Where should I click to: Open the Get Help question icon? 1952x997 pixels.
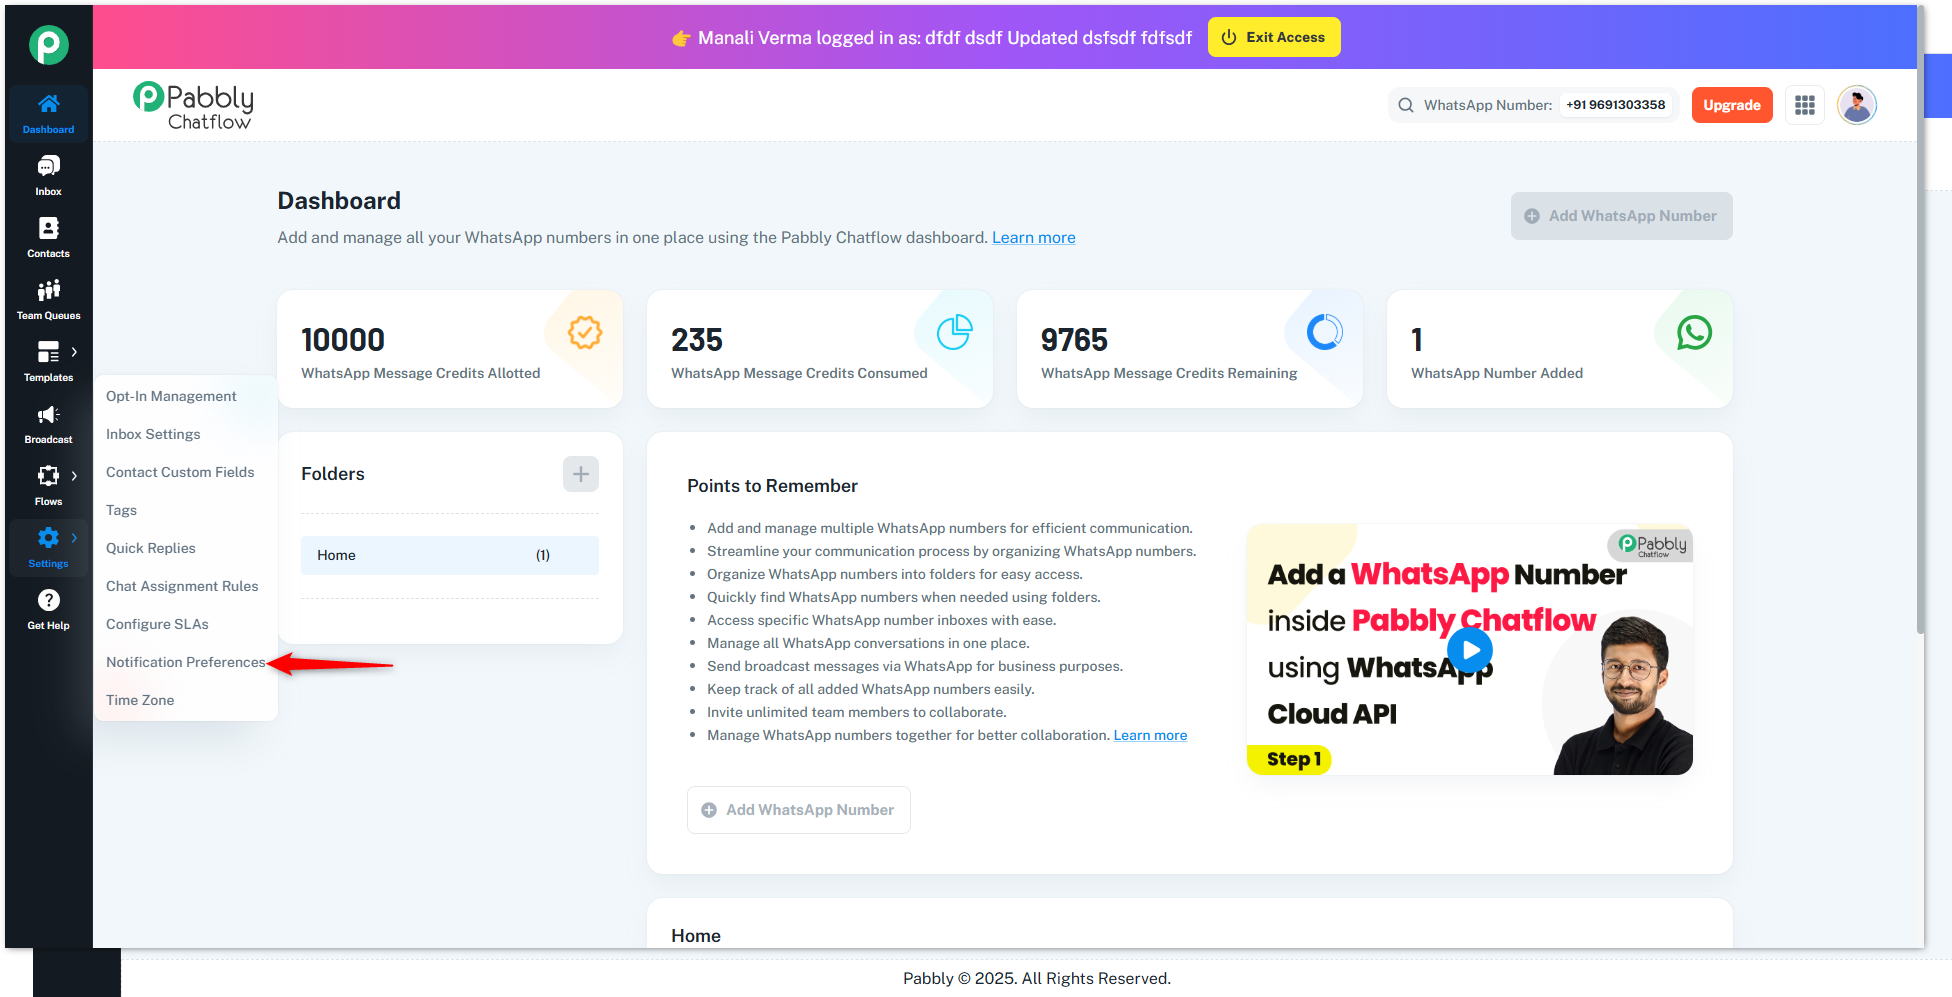click(x=48, y=600)
